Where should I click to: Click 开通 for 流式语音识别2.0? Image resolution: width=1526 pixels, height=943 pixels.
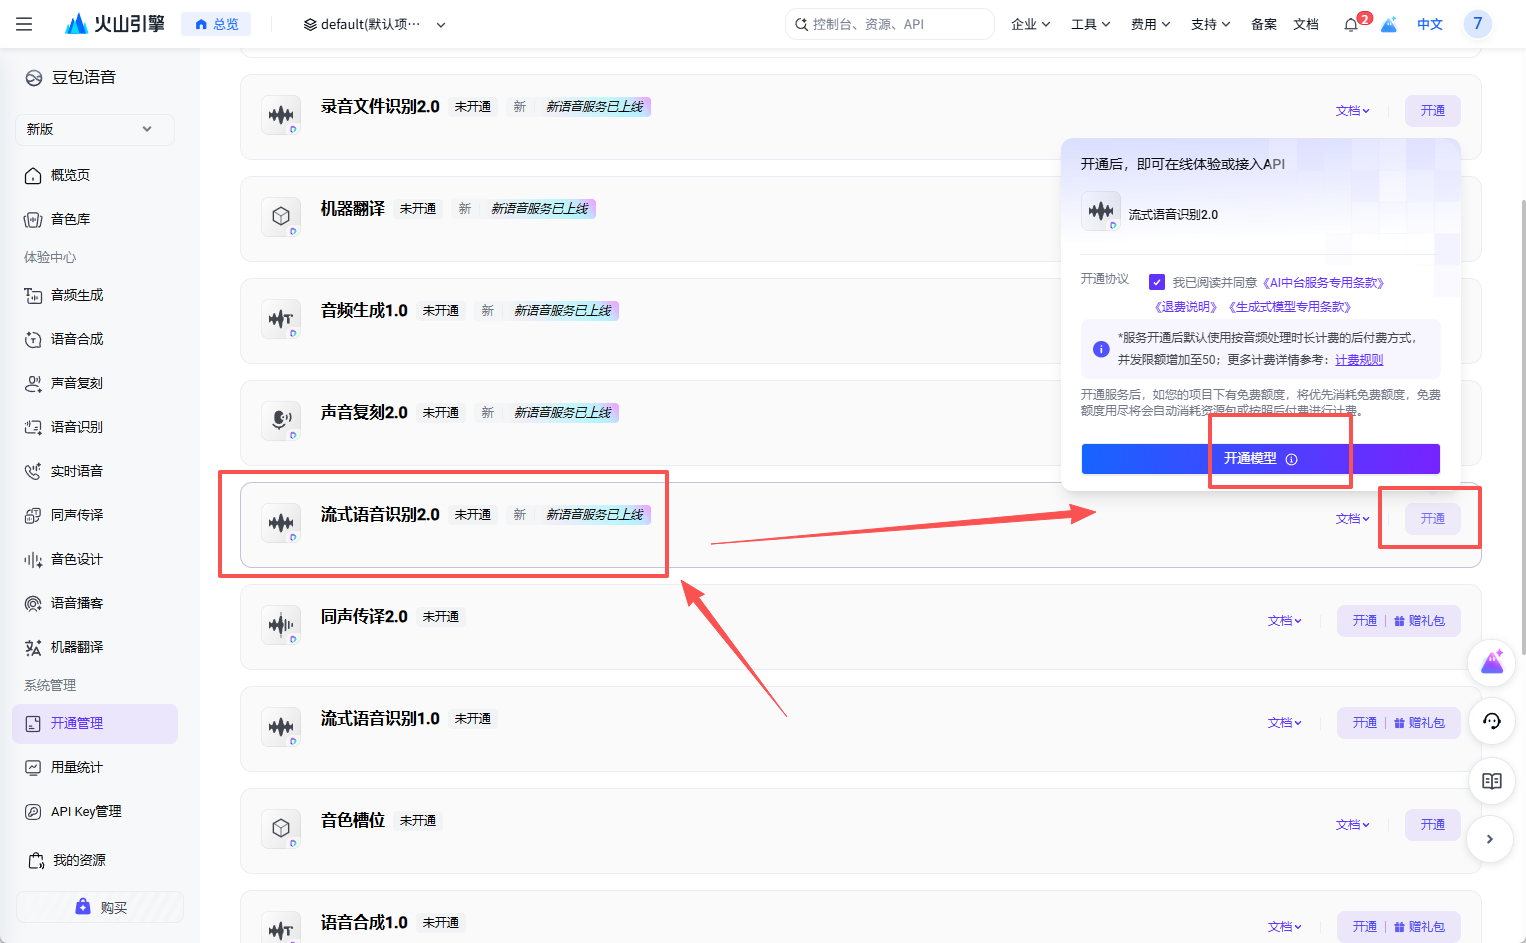click(1432, 519)
